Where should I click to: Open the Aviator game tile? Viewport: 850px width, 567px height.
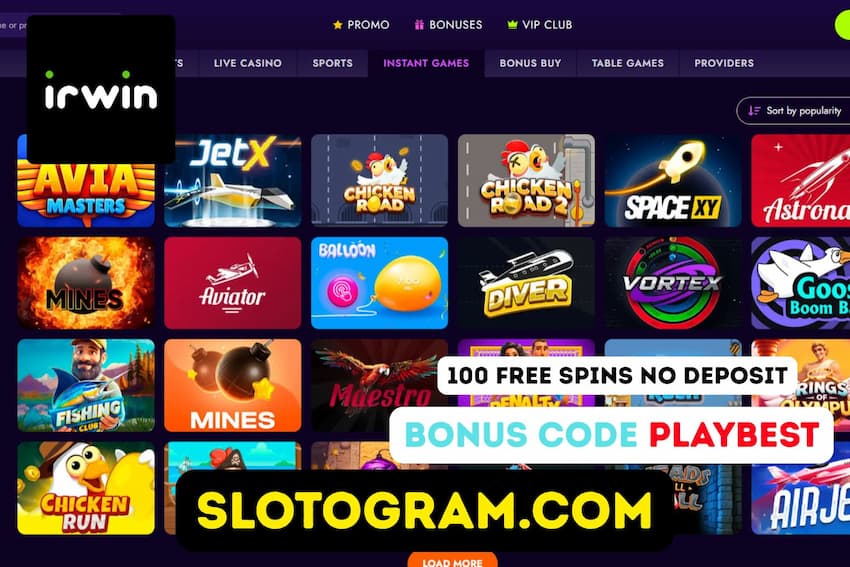(x=233, y=283)
